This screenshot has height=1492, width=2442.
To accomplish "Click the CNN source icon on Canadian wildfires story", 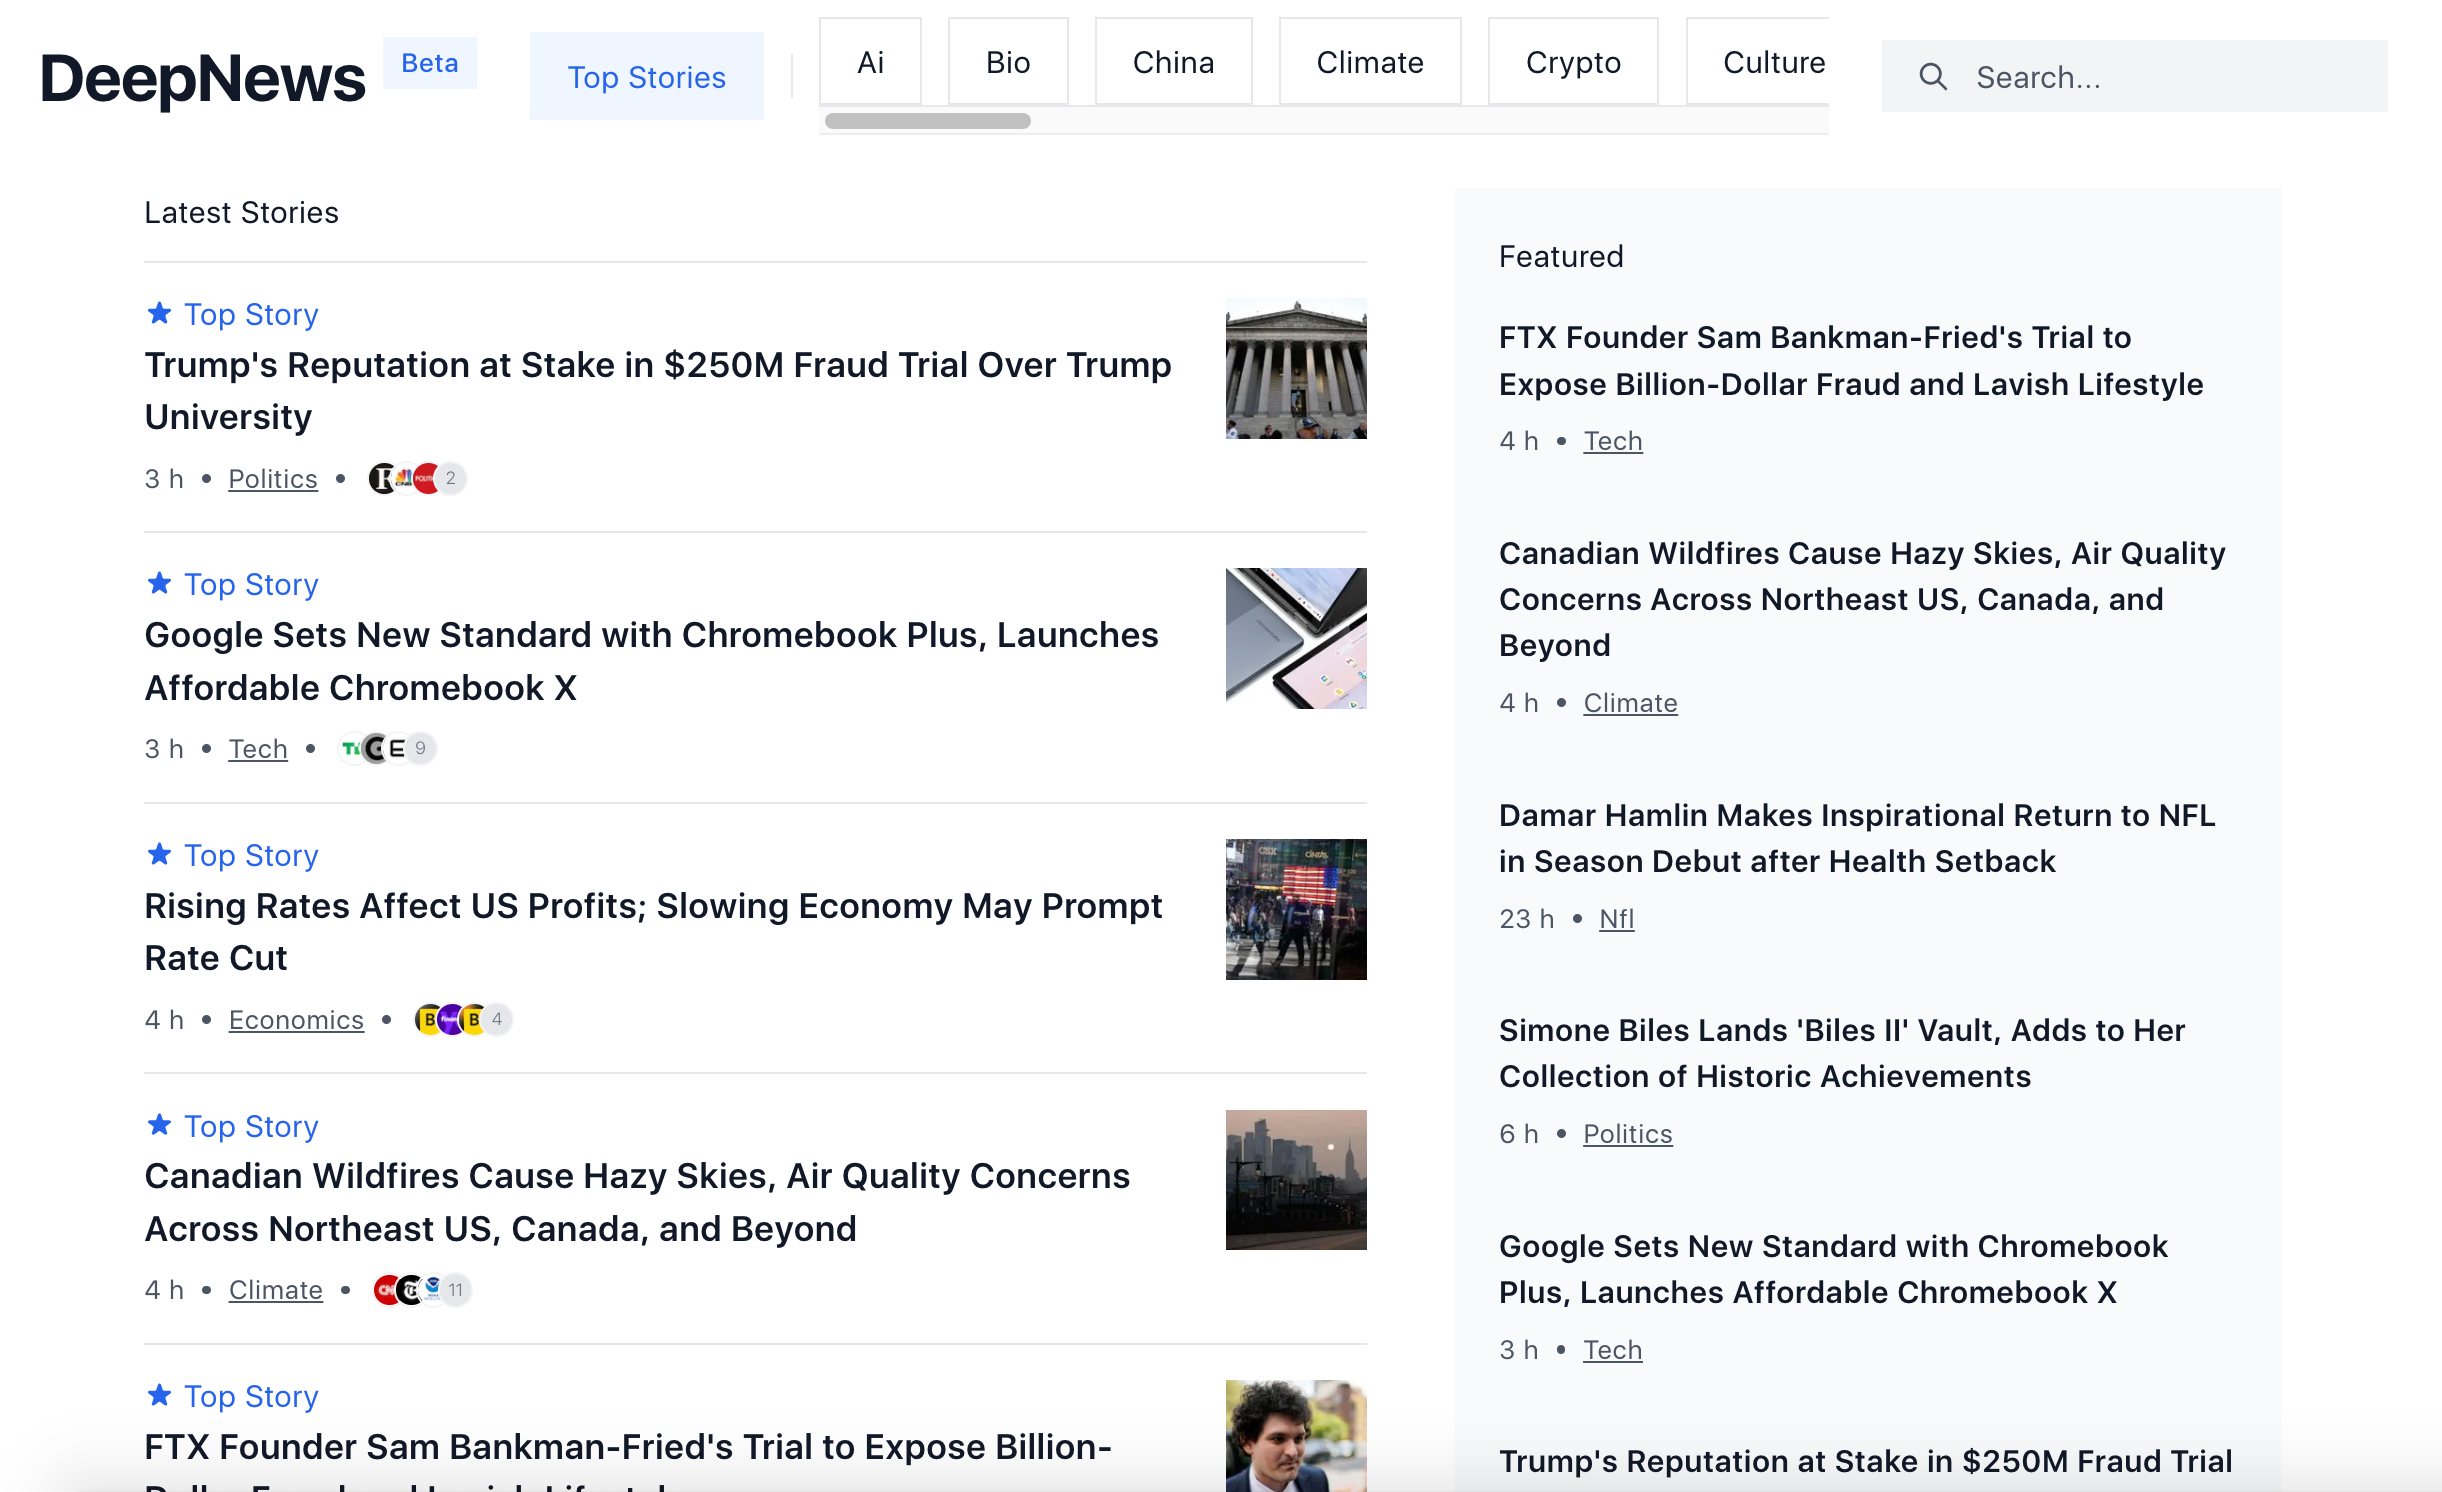I will click(x=386, y=1290).
